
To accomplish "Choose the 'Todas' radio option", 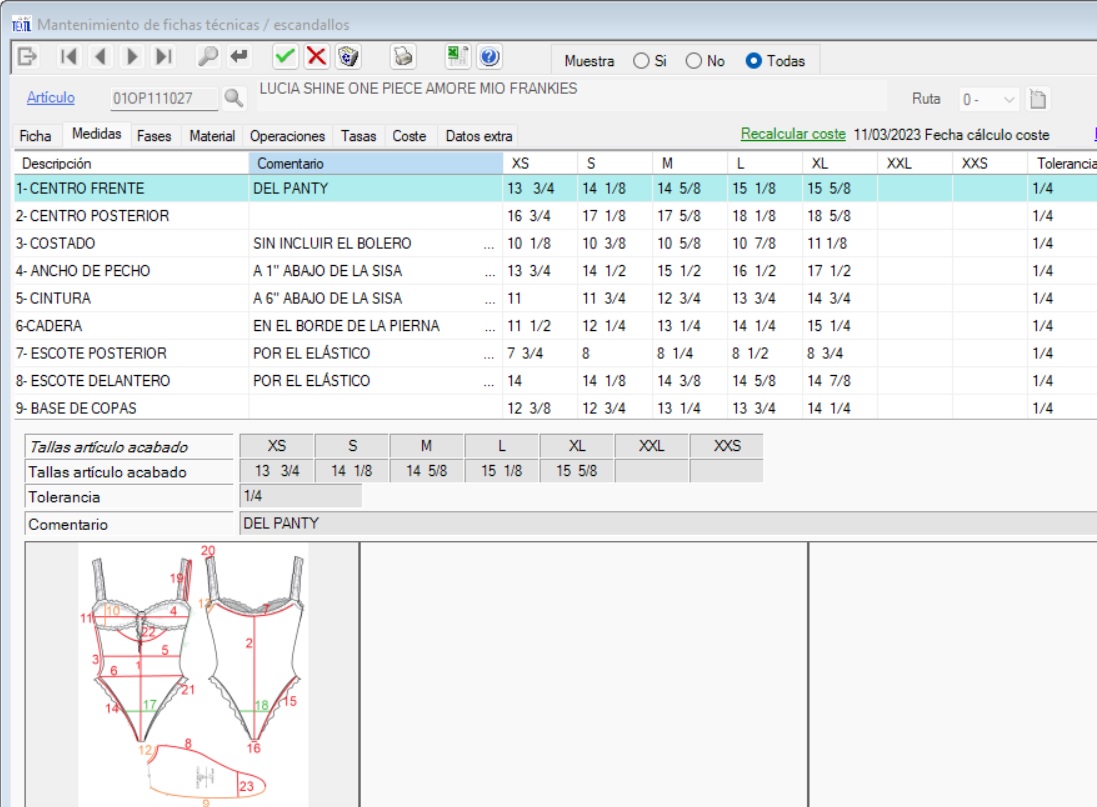I will pos(754,61).
